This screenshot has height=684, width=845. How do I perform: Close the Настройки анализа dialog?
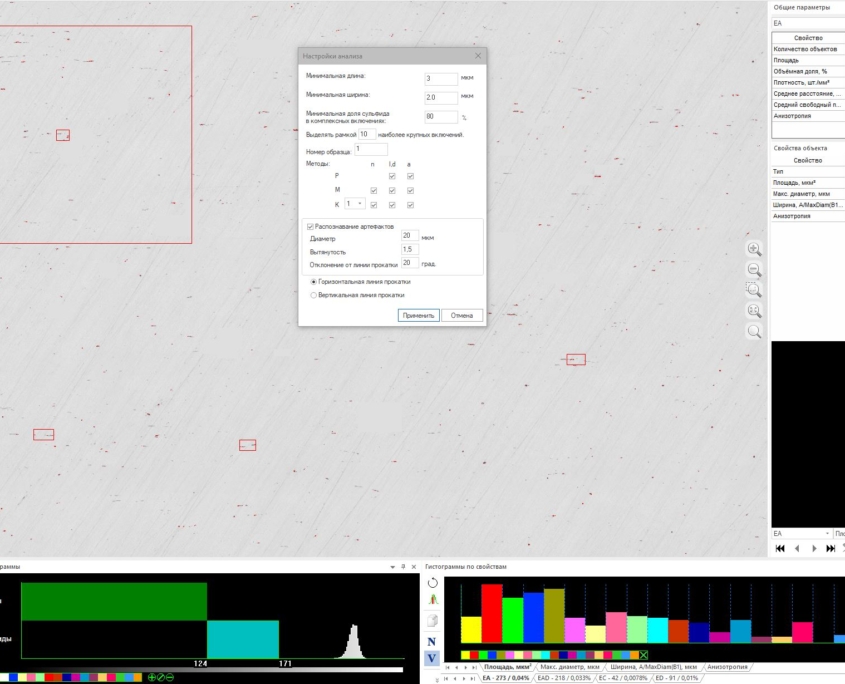coord(478,56)
